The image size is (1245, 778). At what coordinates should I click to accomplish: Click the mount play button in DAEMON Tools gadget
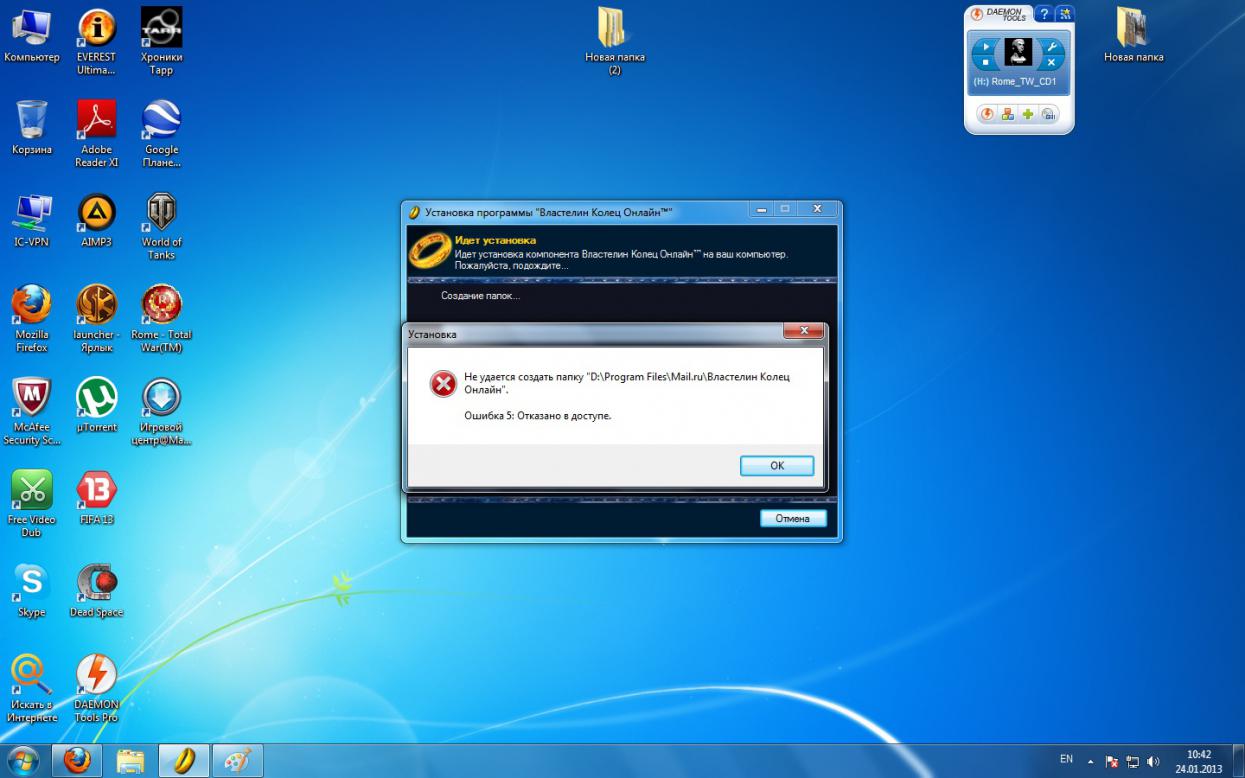click(x=986, y=46)
